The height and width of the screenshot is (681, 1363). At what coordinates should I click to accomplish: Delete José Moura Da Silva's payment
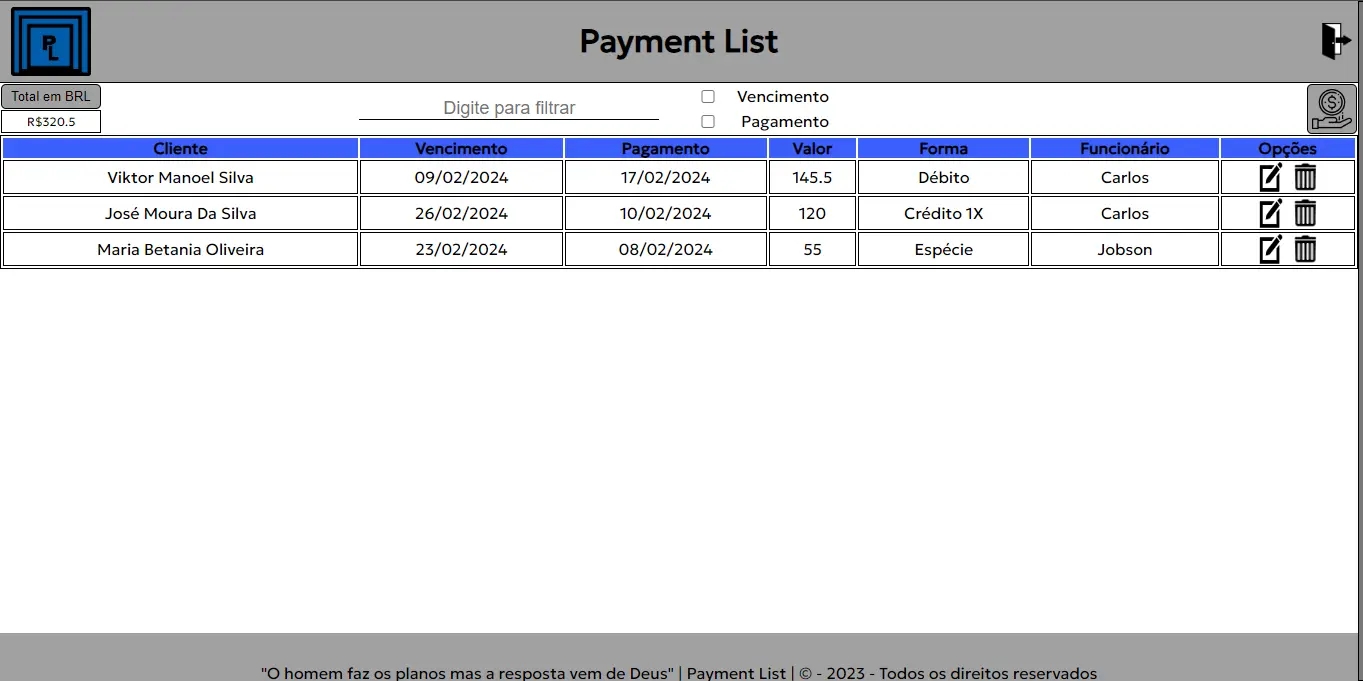(1305, 214)
